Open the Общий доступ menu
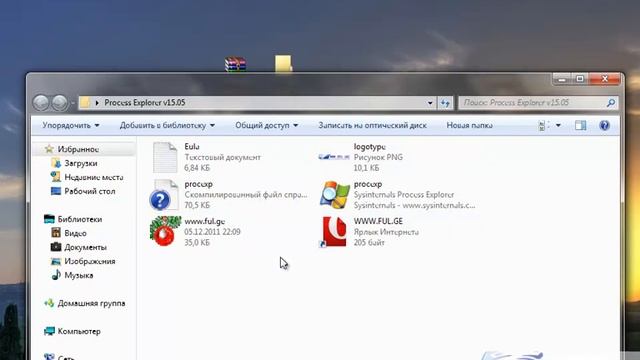Image resolution: width=640 pixels, height=360 pixels. [x=267, y=125]
